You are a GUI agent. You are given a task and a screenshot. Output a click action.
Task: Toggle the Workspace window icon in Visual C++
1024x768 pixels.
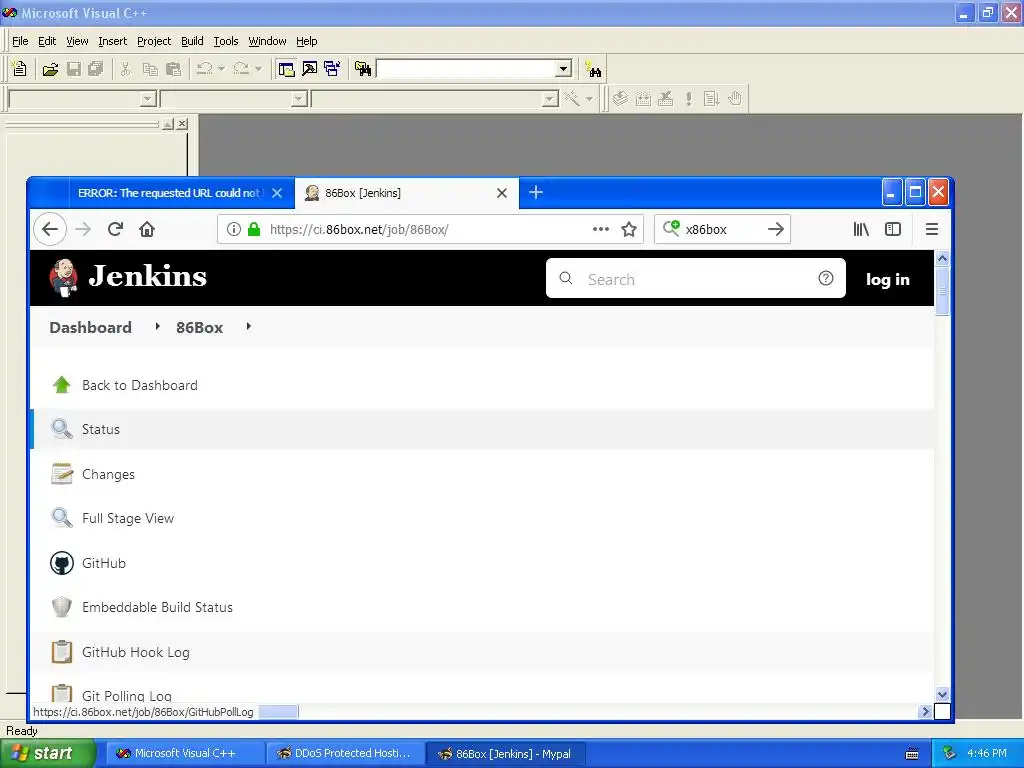pos(286,69)
